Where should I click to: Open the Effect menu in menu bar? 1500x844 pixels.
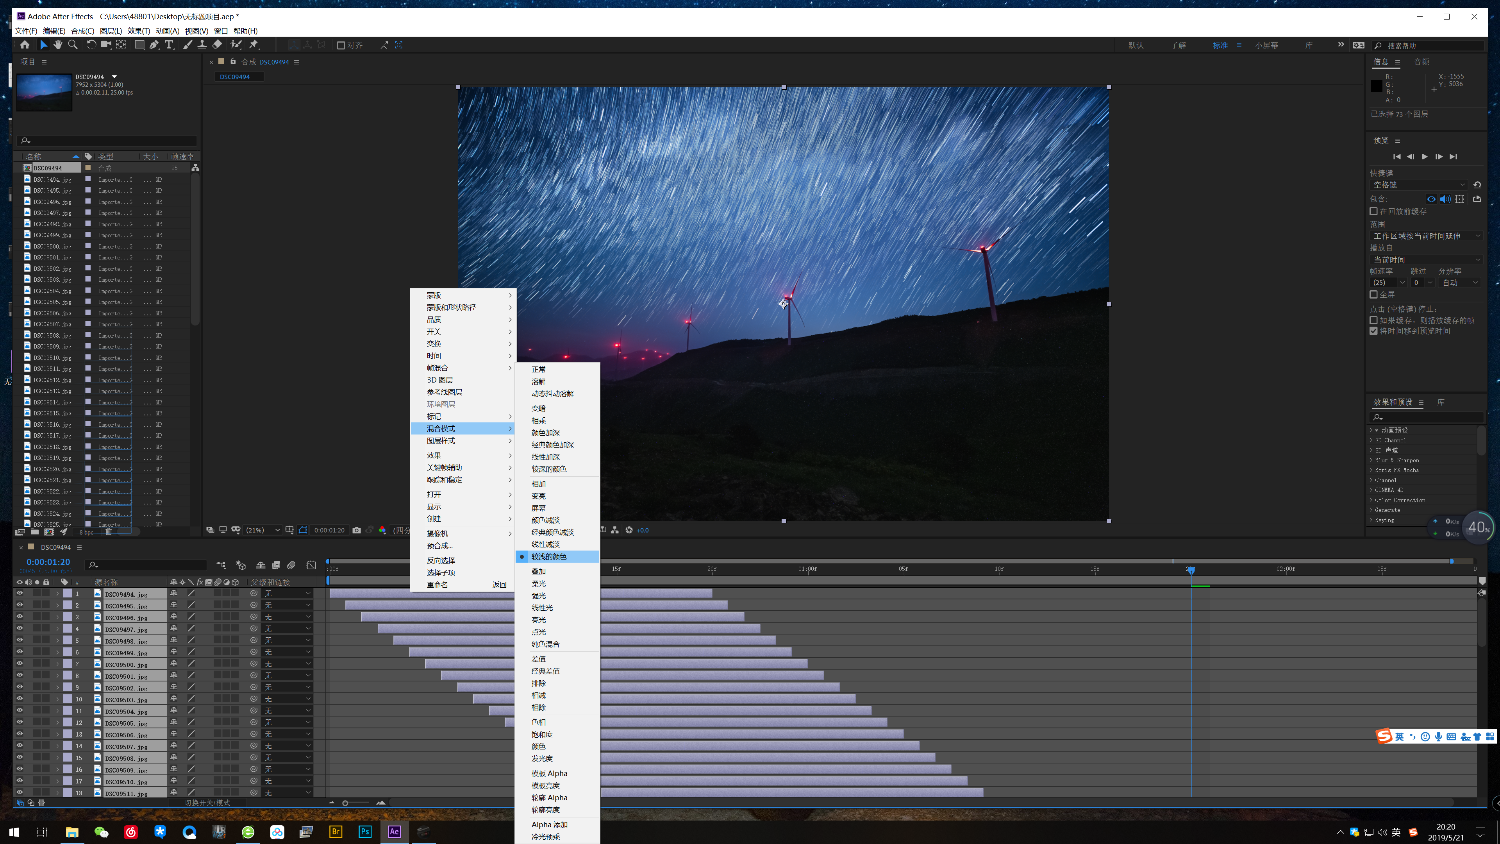tap(138, 31)
